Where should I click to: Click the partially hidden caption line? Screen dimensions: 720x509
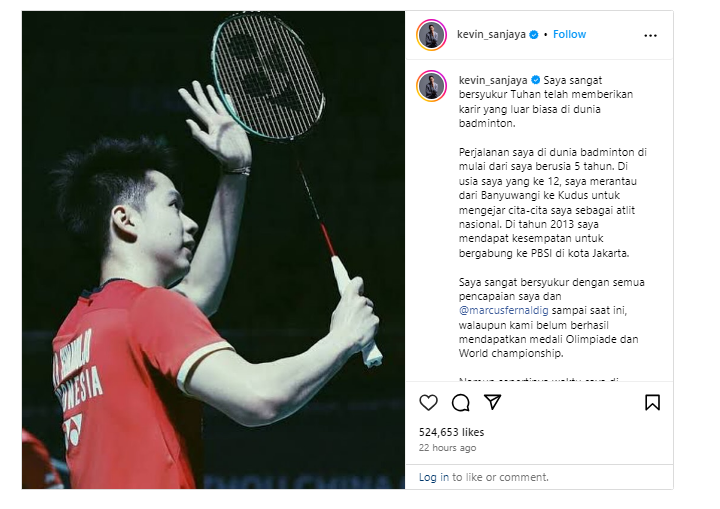[x=539, y=379]
